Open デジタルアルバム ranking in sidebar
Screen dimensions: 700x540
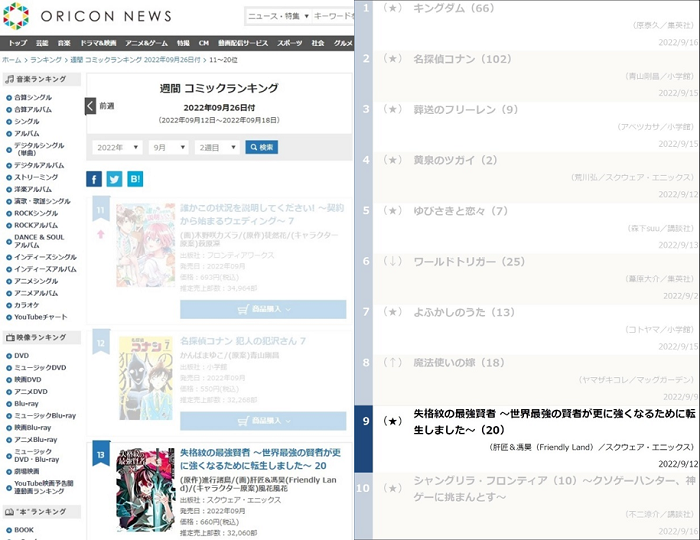click(x=39, y=165)
